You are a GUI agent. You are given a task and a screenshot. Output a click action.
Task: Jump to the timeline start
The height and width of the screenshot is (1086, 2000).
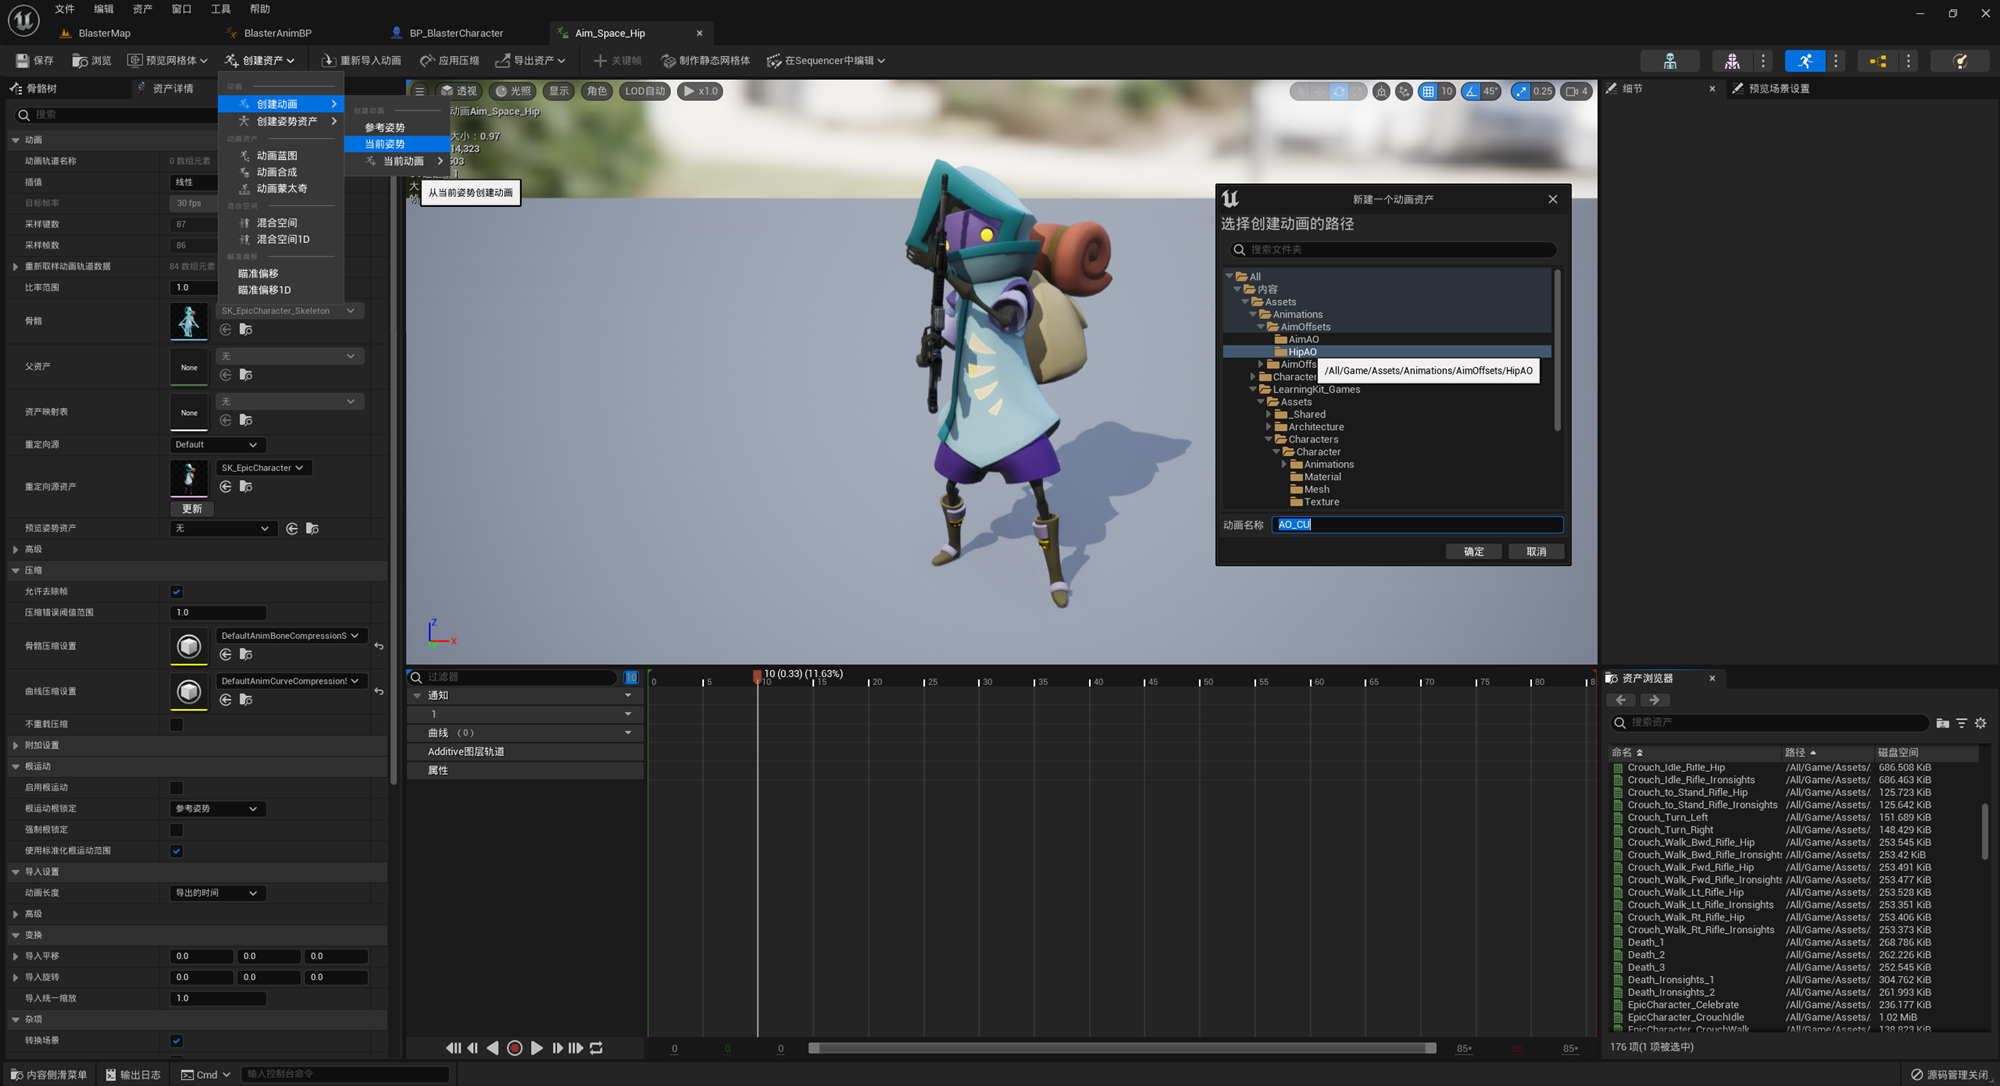pyautogui.click(x=453, y=1048)
